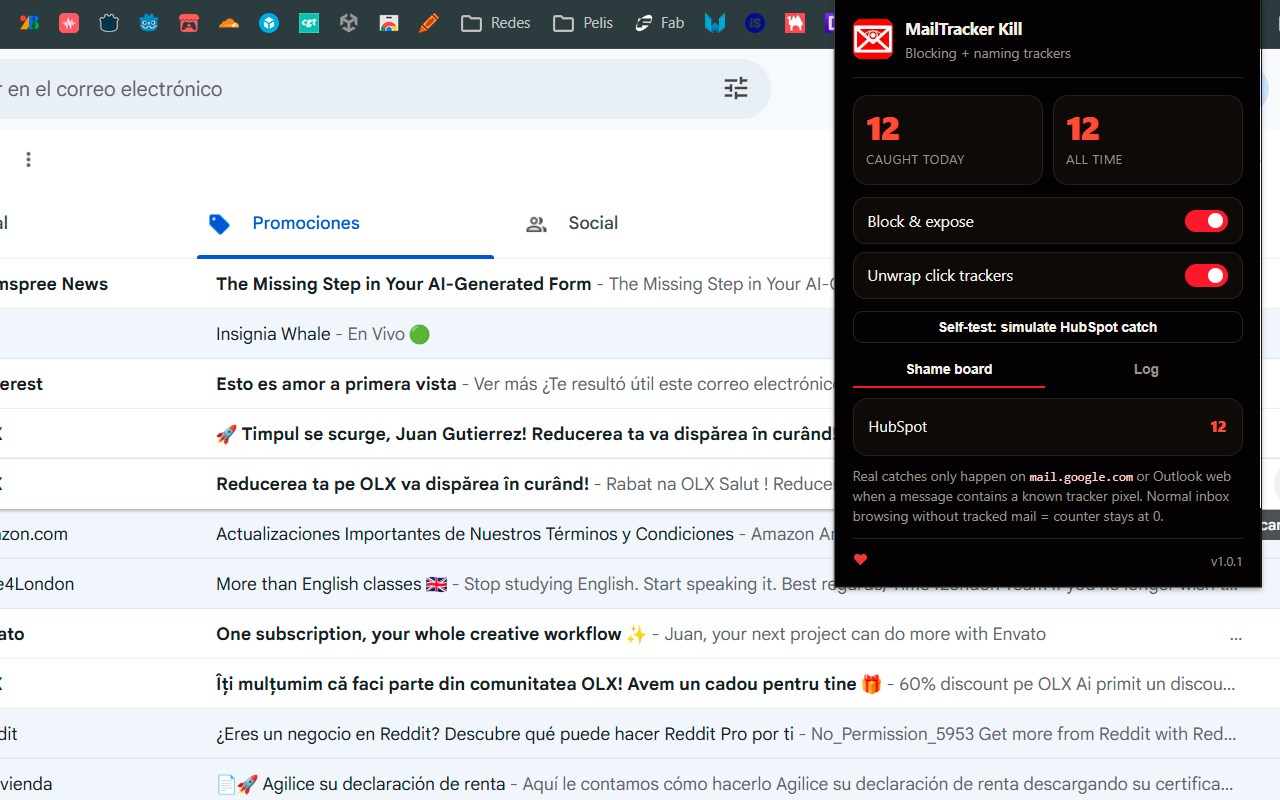
Task: Expand the HubSpot shame board entry
Action: tap(1047, 427)
